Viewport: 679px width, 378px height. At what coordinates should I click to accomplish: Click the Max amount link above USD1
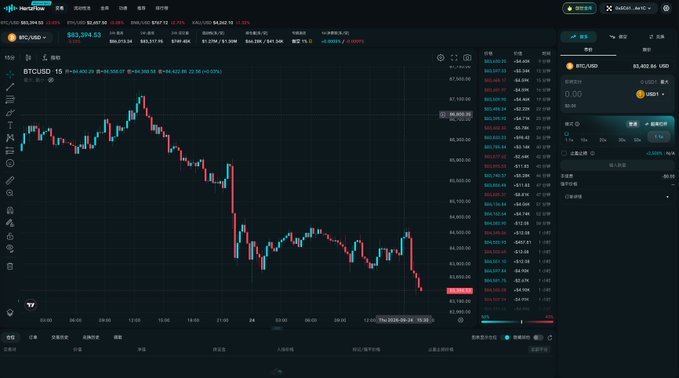[x=664, y=82]
